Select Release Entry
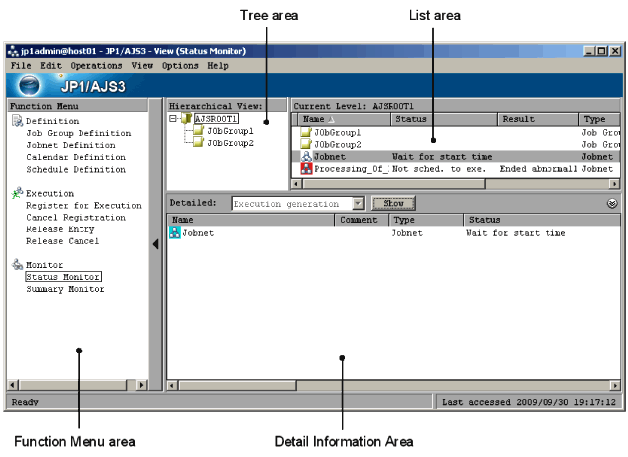The width and height of the screenshot is (628, 457). [60, 229]
